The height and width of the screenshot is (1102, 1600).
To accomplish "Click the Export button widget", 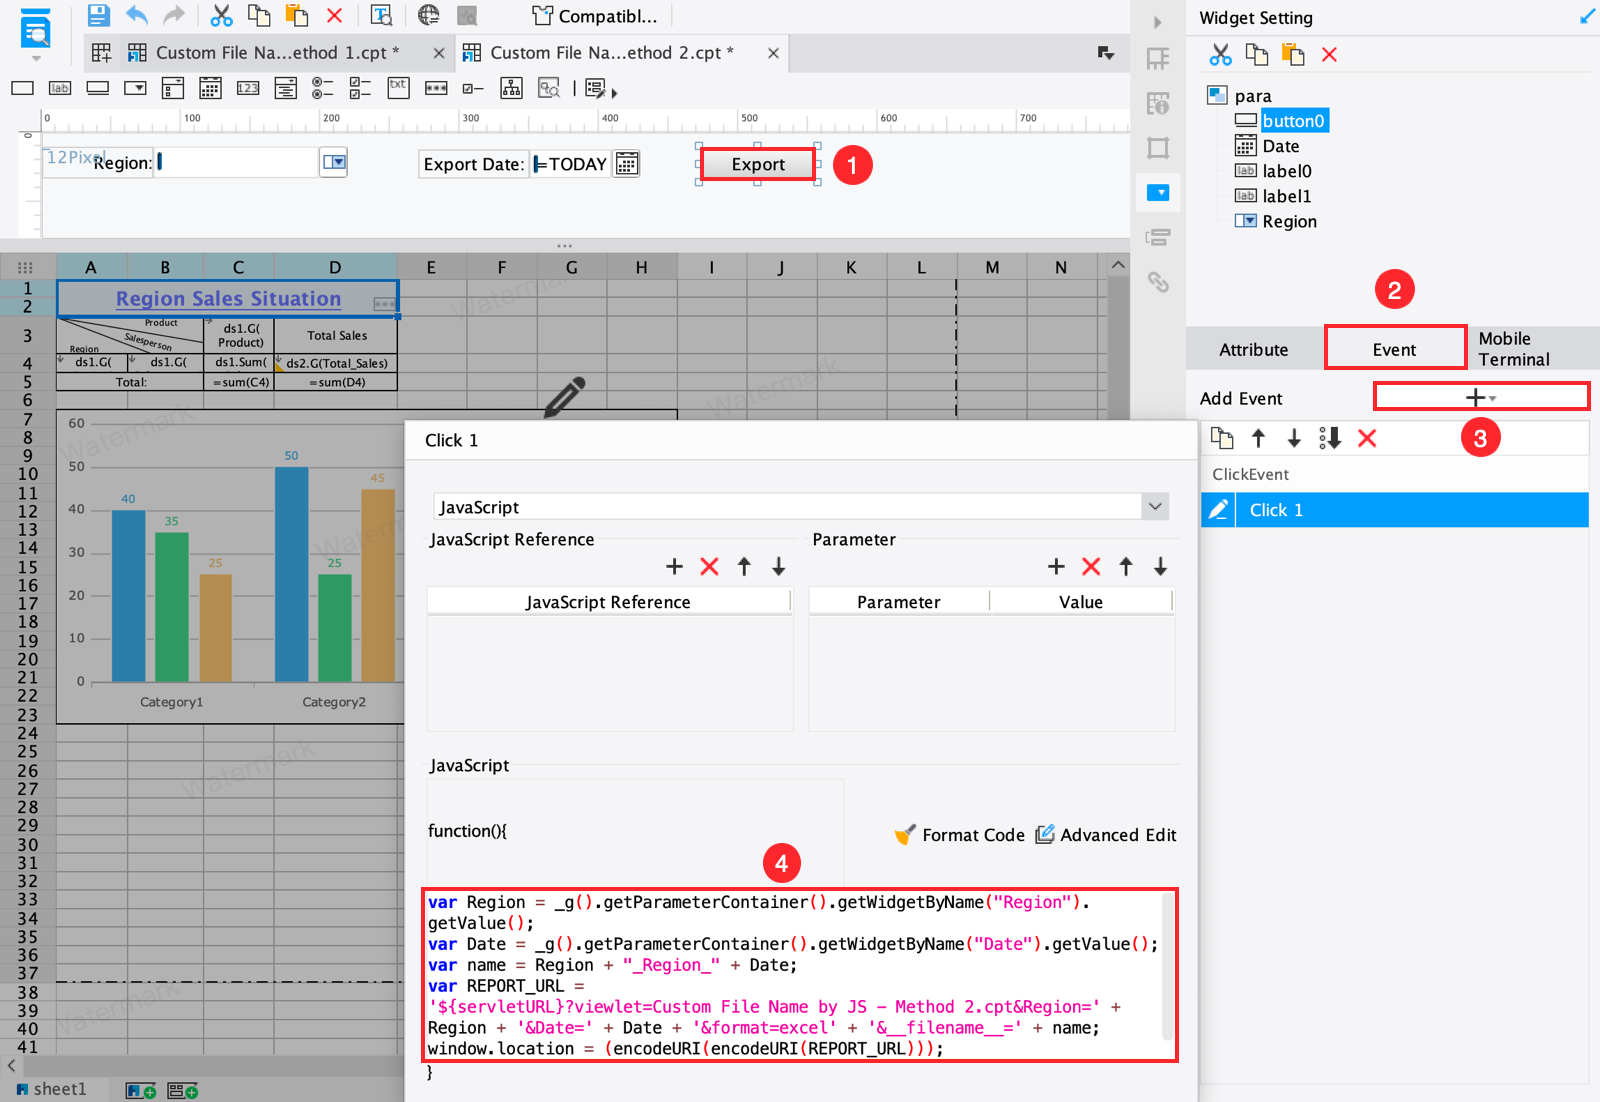I will (758, 164).
